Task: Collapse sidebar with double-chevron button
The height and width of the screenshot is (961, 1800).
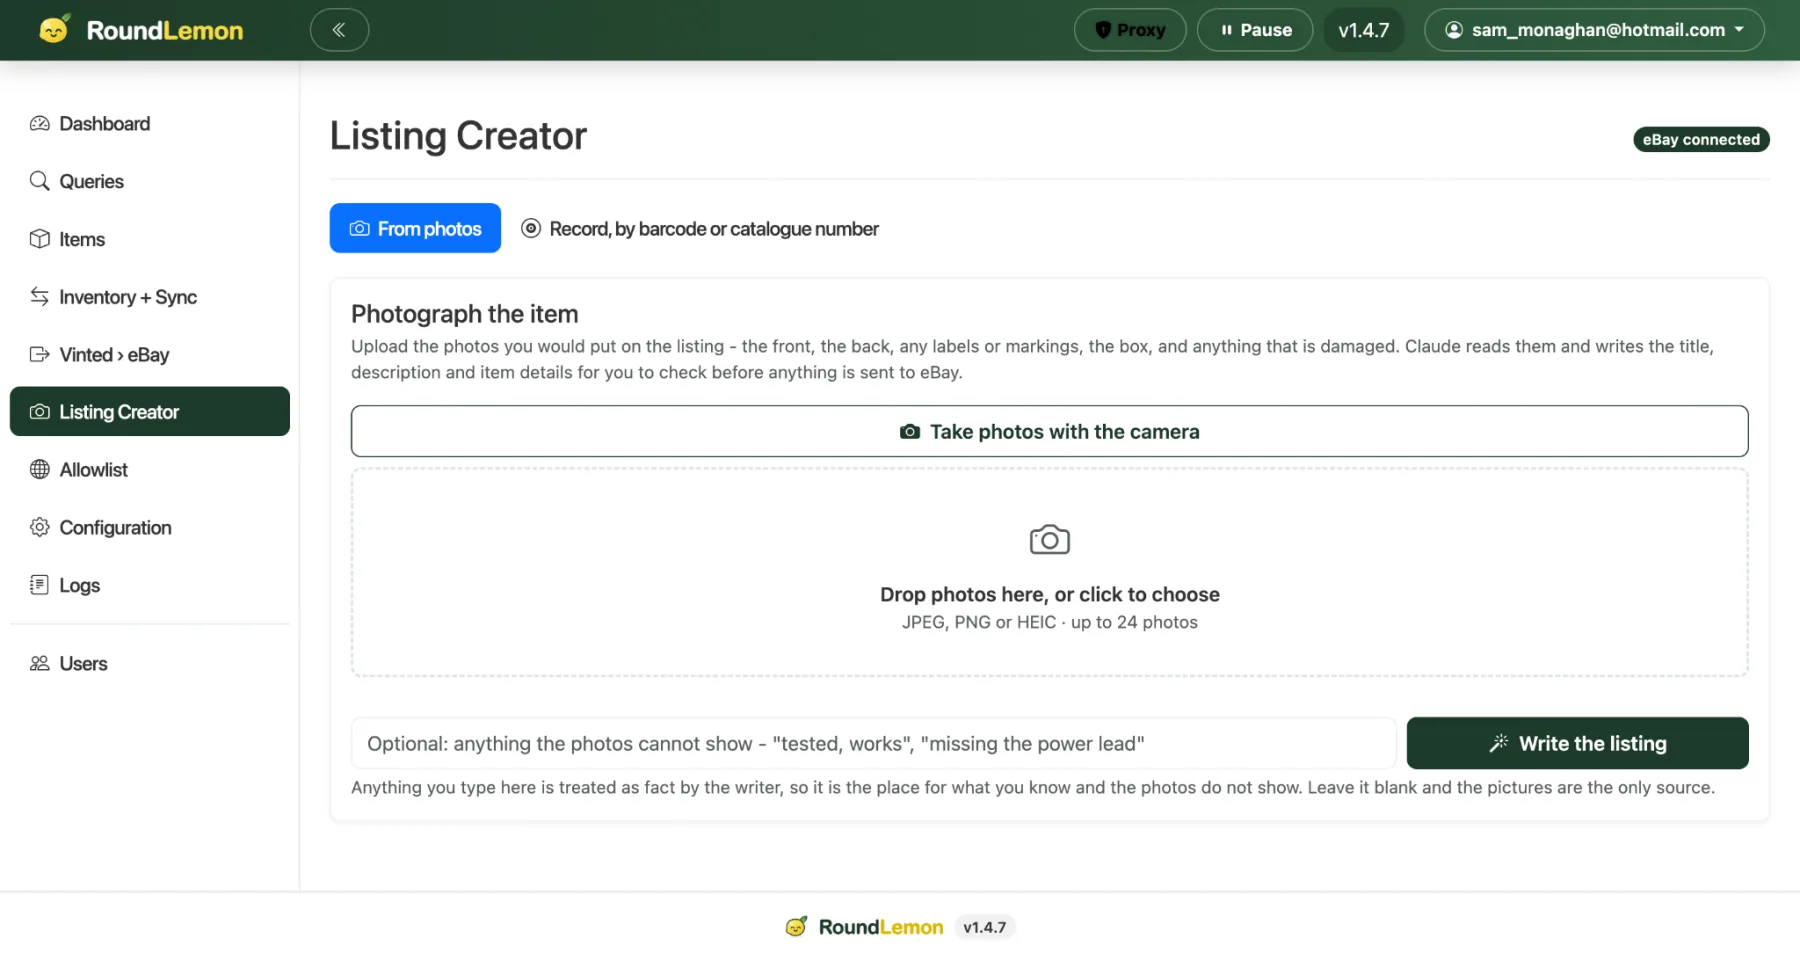Action: tap(339, 30)
